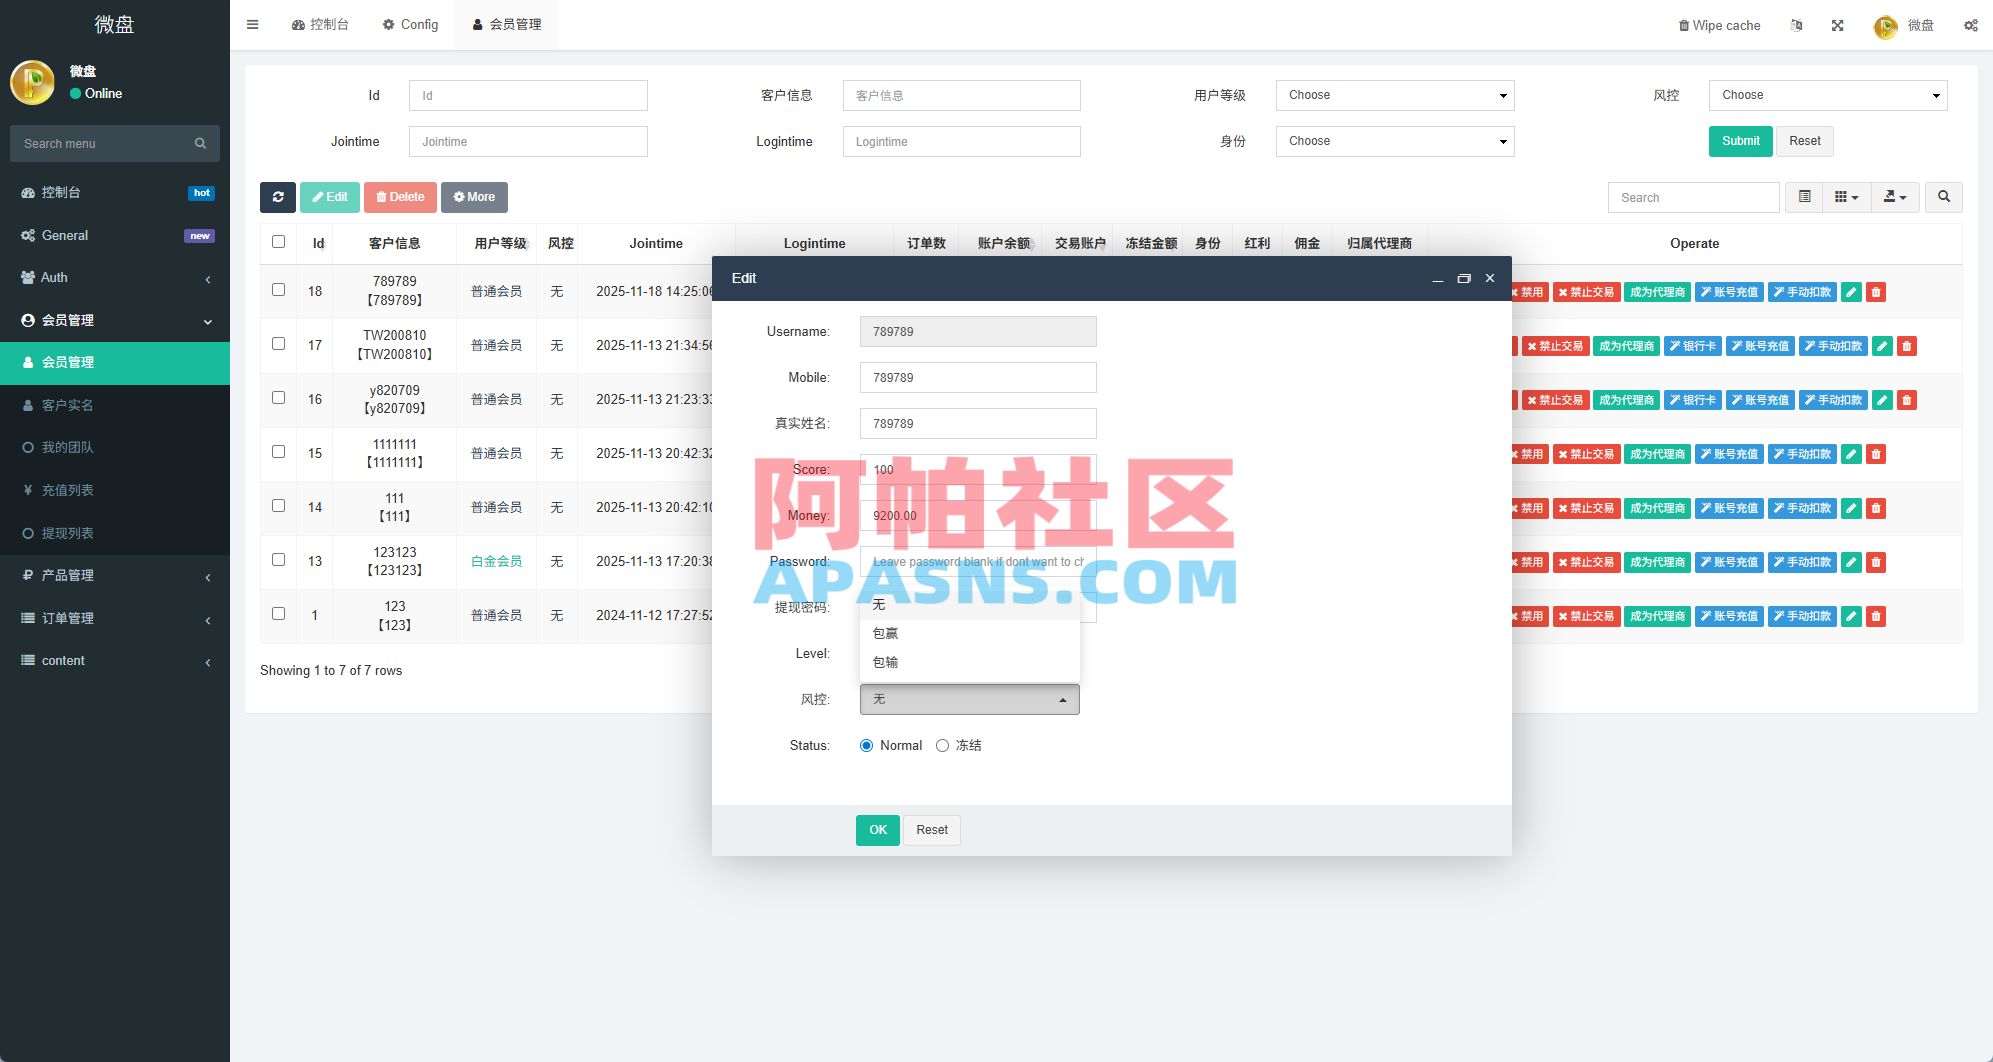Open the 身份 Choose dropdown filter
This screenshot has width=1993, height=1062.
1395,141
